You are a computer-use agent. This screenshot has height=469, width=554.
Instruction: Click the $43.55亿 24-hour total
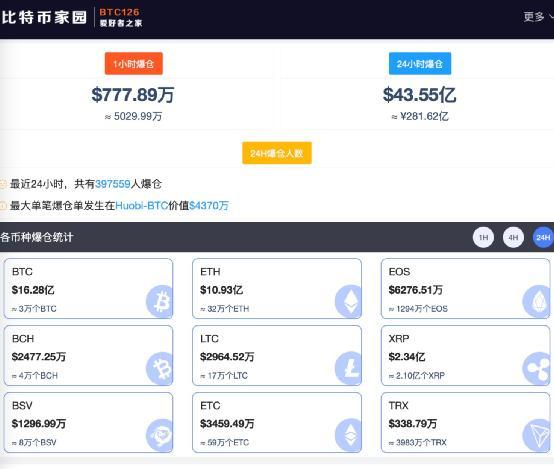[x=419, y=95]
